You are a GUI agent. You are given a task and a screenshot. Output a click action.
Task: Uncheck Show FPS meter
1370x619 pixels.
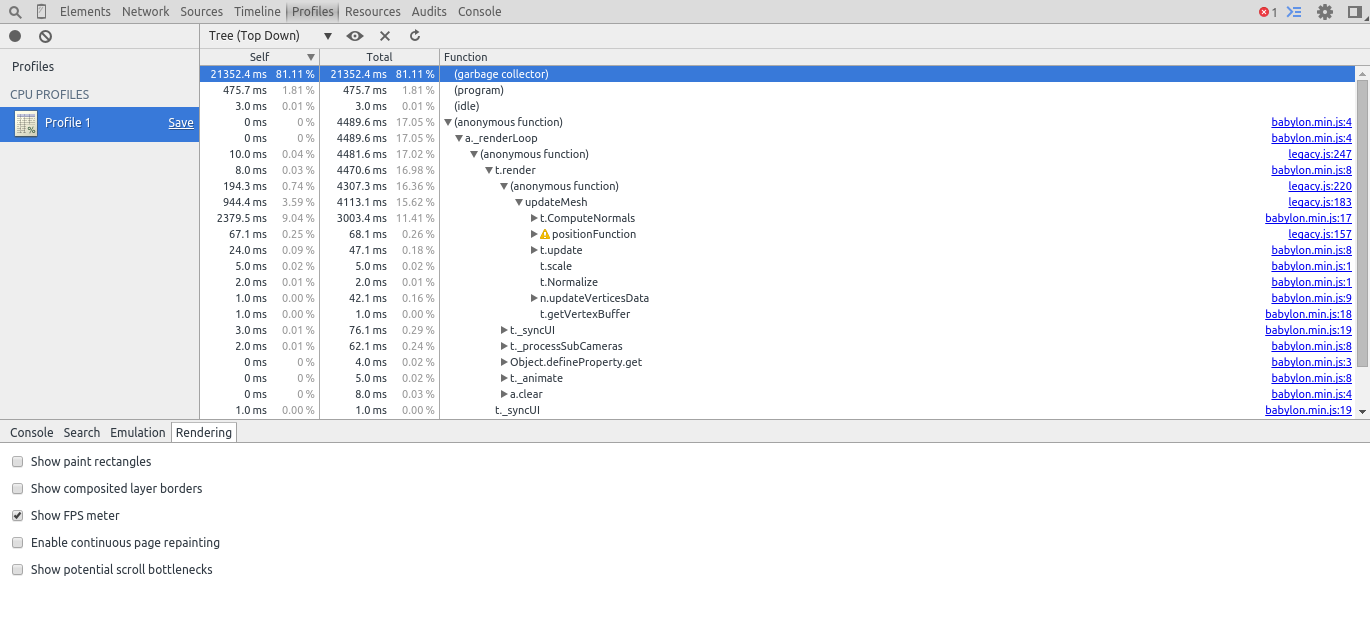17,516
